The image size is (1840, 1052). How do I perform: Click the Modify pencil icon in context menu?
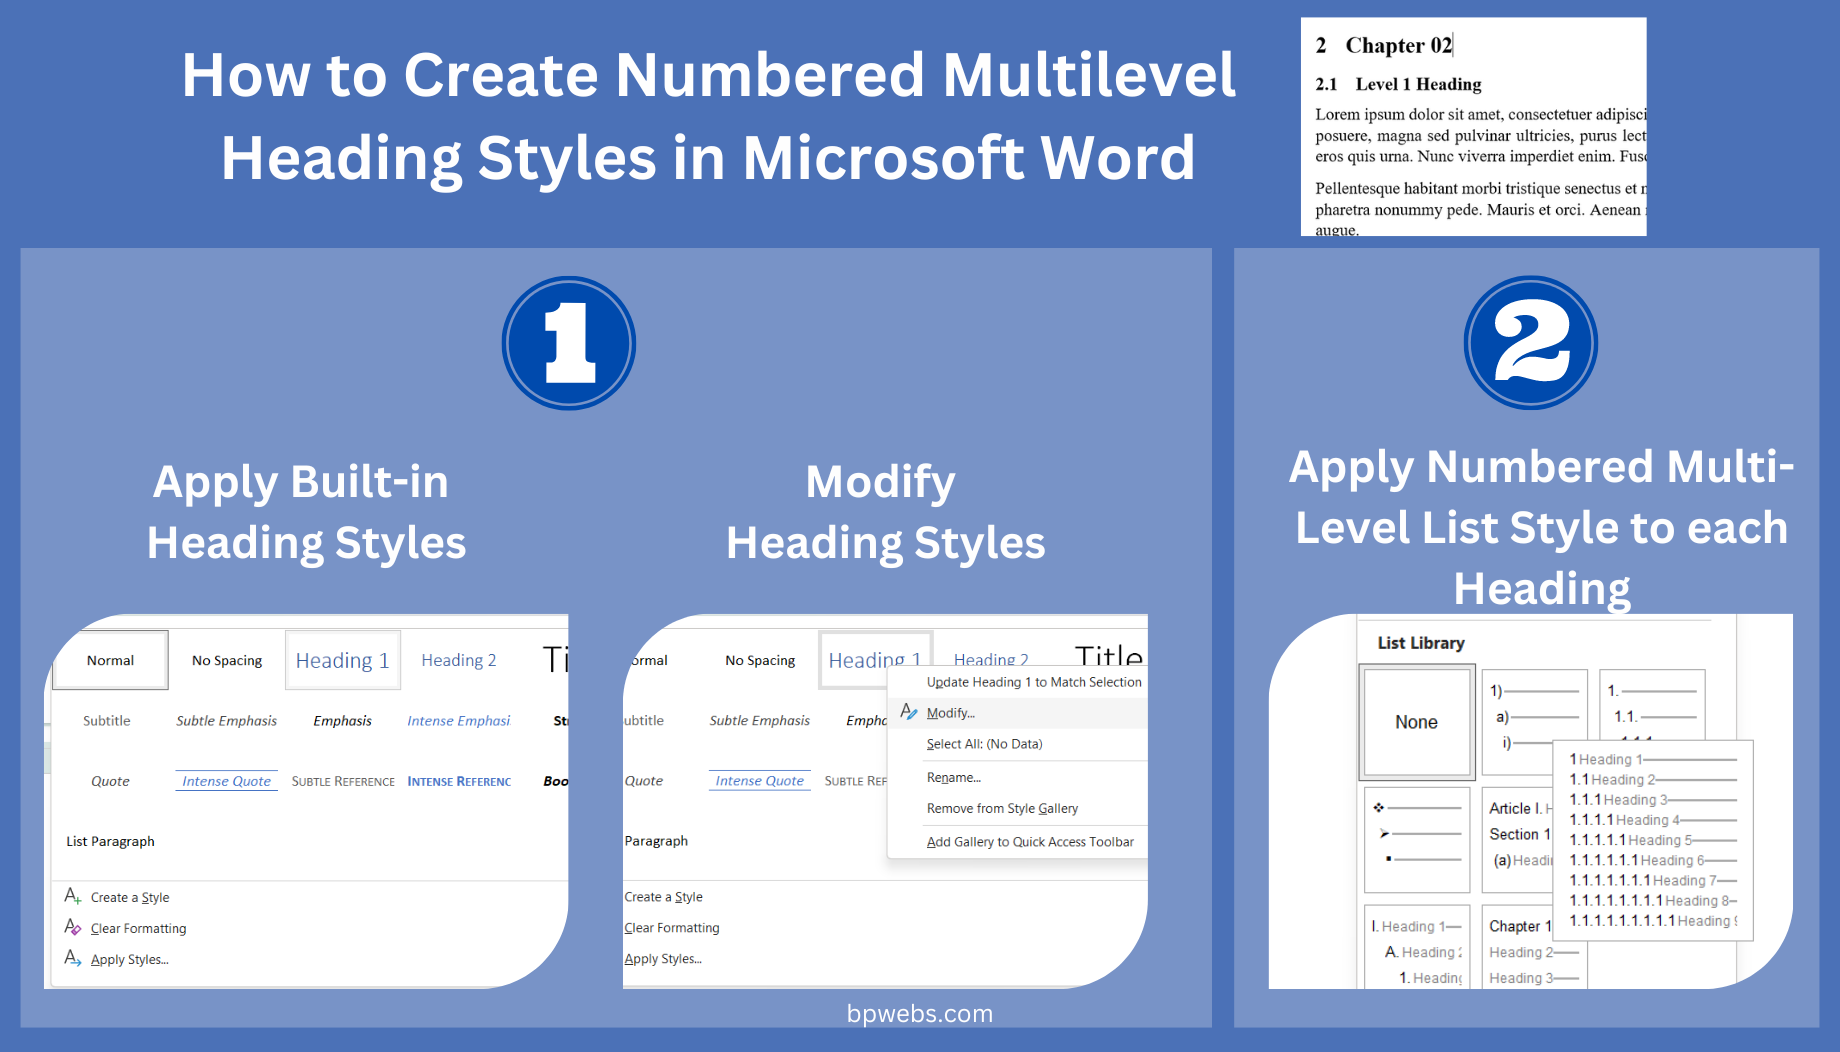[x=908, y=712]
